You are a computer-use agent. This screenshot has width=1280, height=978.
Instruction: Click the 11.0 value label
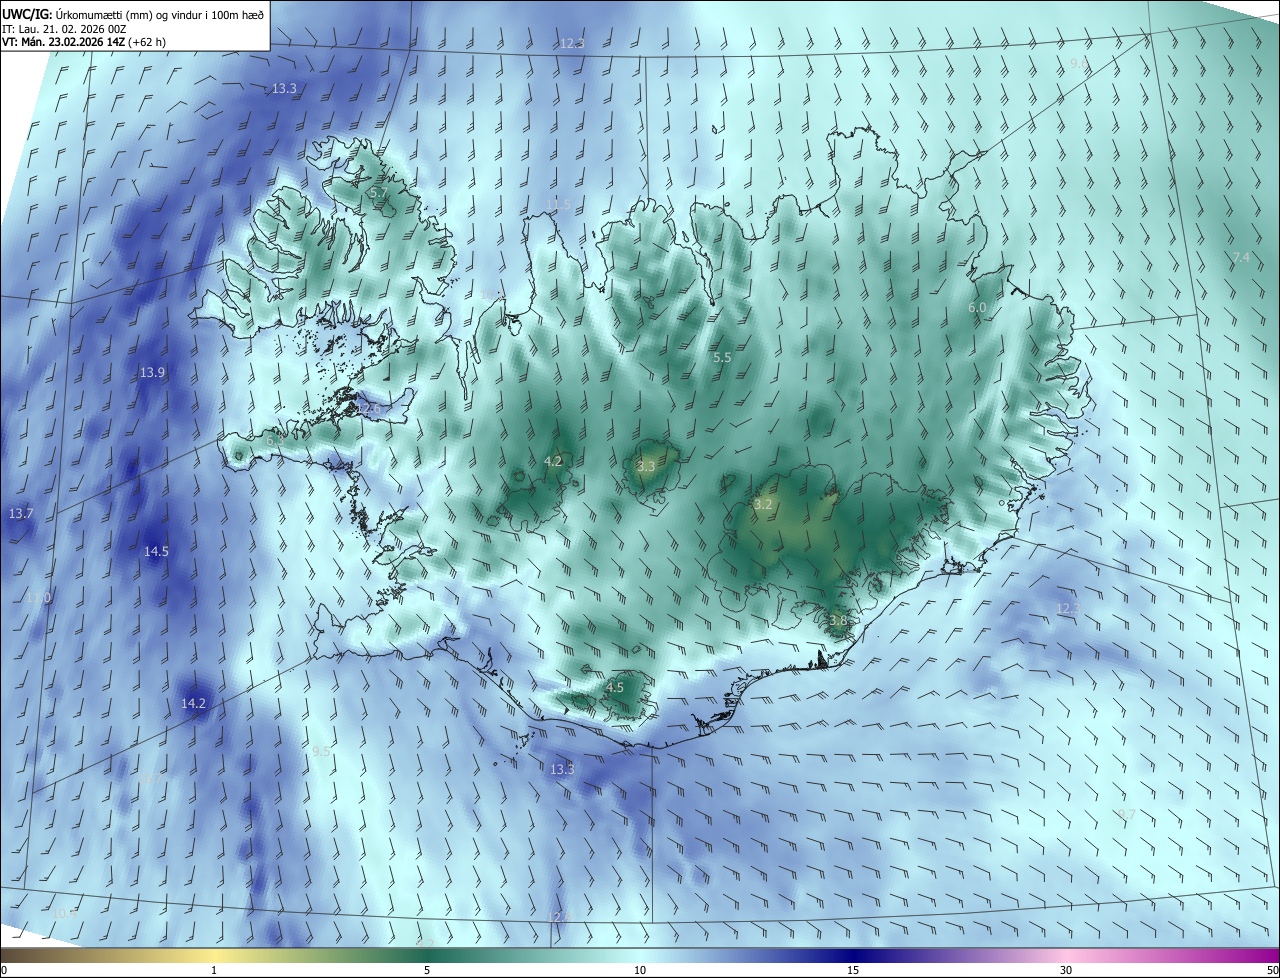pos(38,597)
